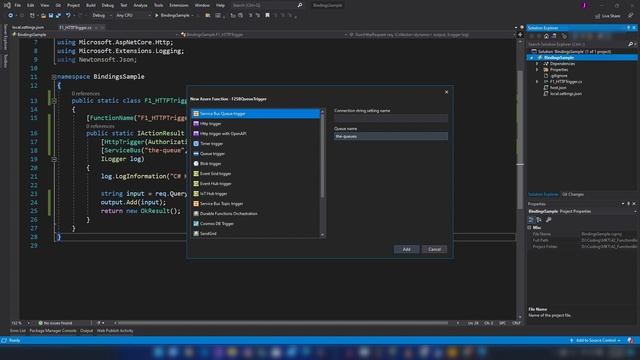Open the View menu
The height and width of the screenshot is (360, 640).
(x=44, y=5)
